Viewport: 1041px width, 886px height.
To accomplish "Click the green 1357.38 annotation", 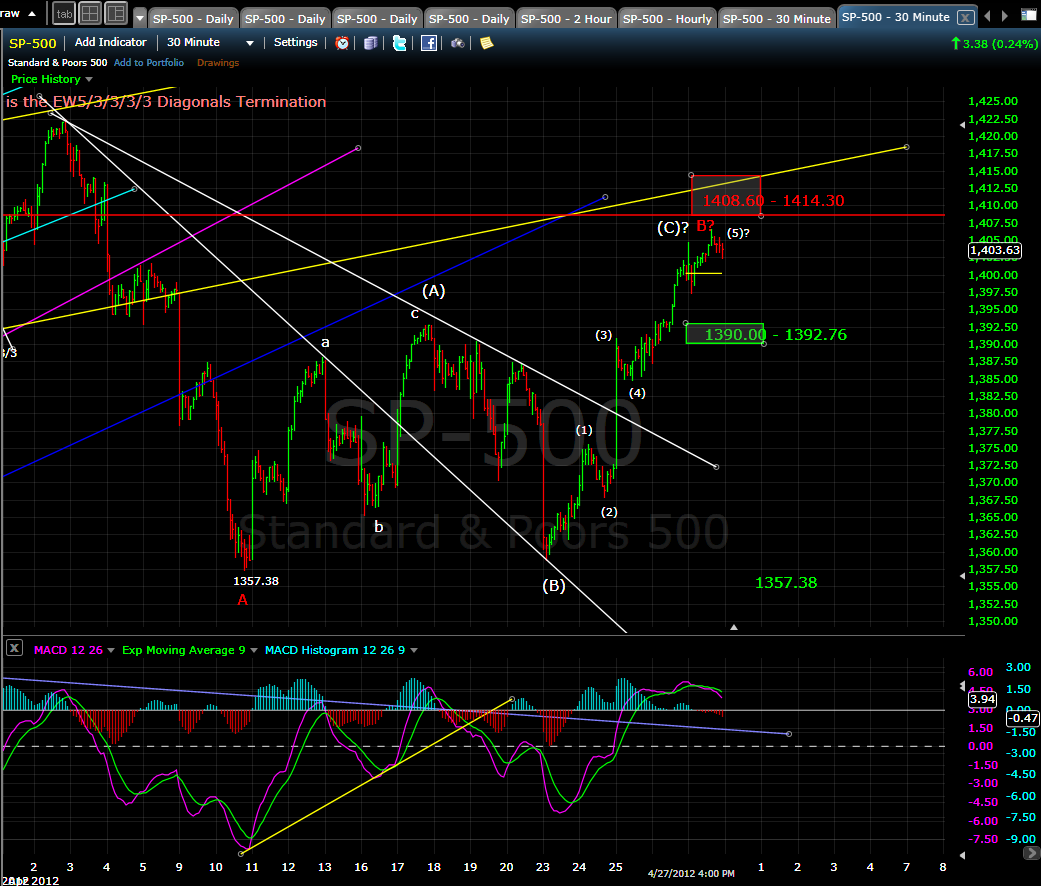I will pyautogui.click(x=786, y=583).
